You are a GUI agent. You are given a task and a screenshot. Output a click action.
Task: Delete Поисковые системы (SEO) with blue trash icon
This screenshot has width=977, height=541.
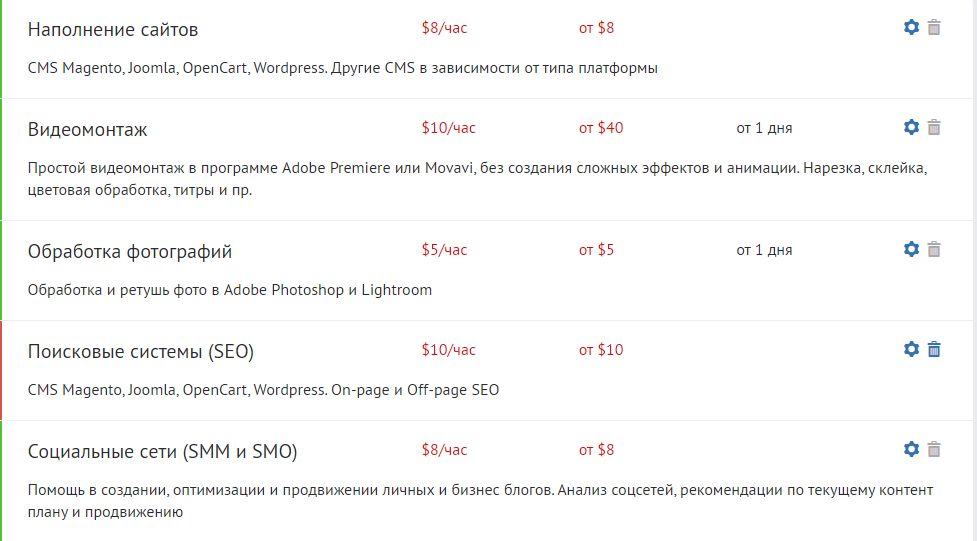934,349
